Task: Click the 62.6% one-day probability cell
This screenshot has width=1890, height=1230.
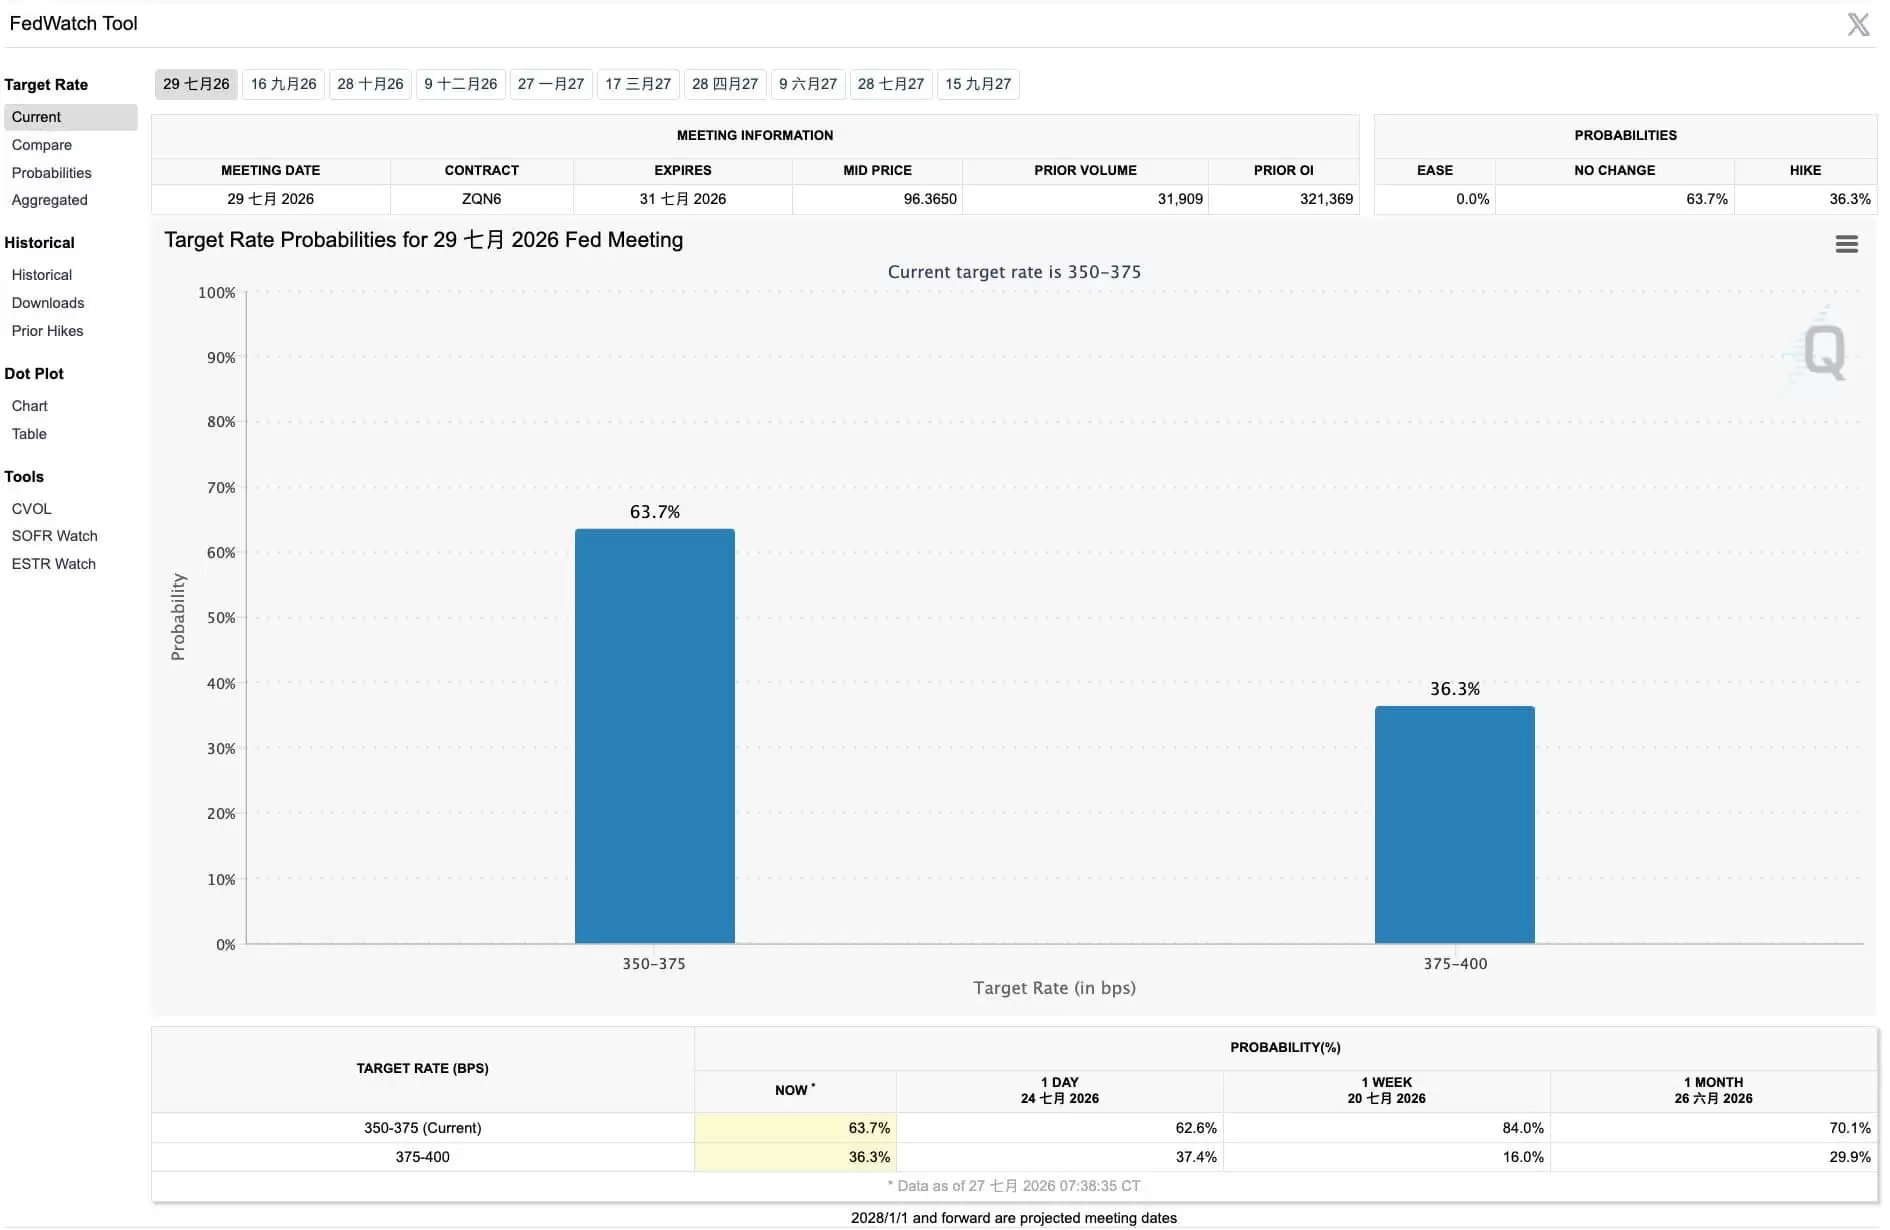Action: [1060, 1128]
